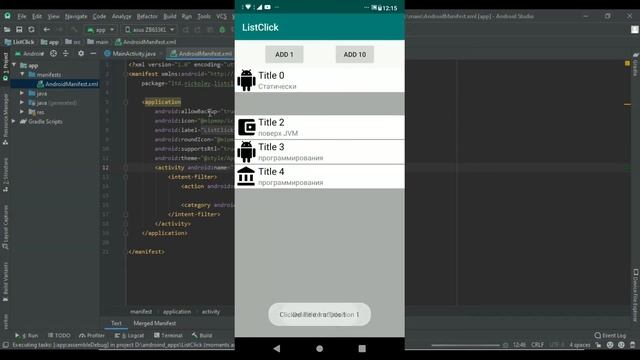Collapse the manifests folder node
The width and height of the screenshot is (640, 360).
[x=22, y=74]
